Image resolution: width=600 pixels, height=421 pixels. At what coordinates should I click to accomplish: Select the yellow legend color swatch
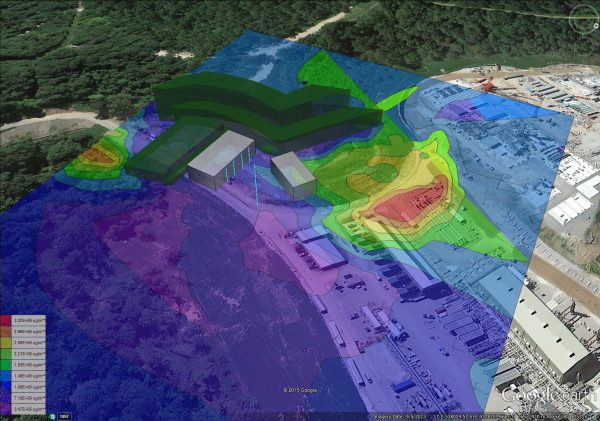pos(6,343)
